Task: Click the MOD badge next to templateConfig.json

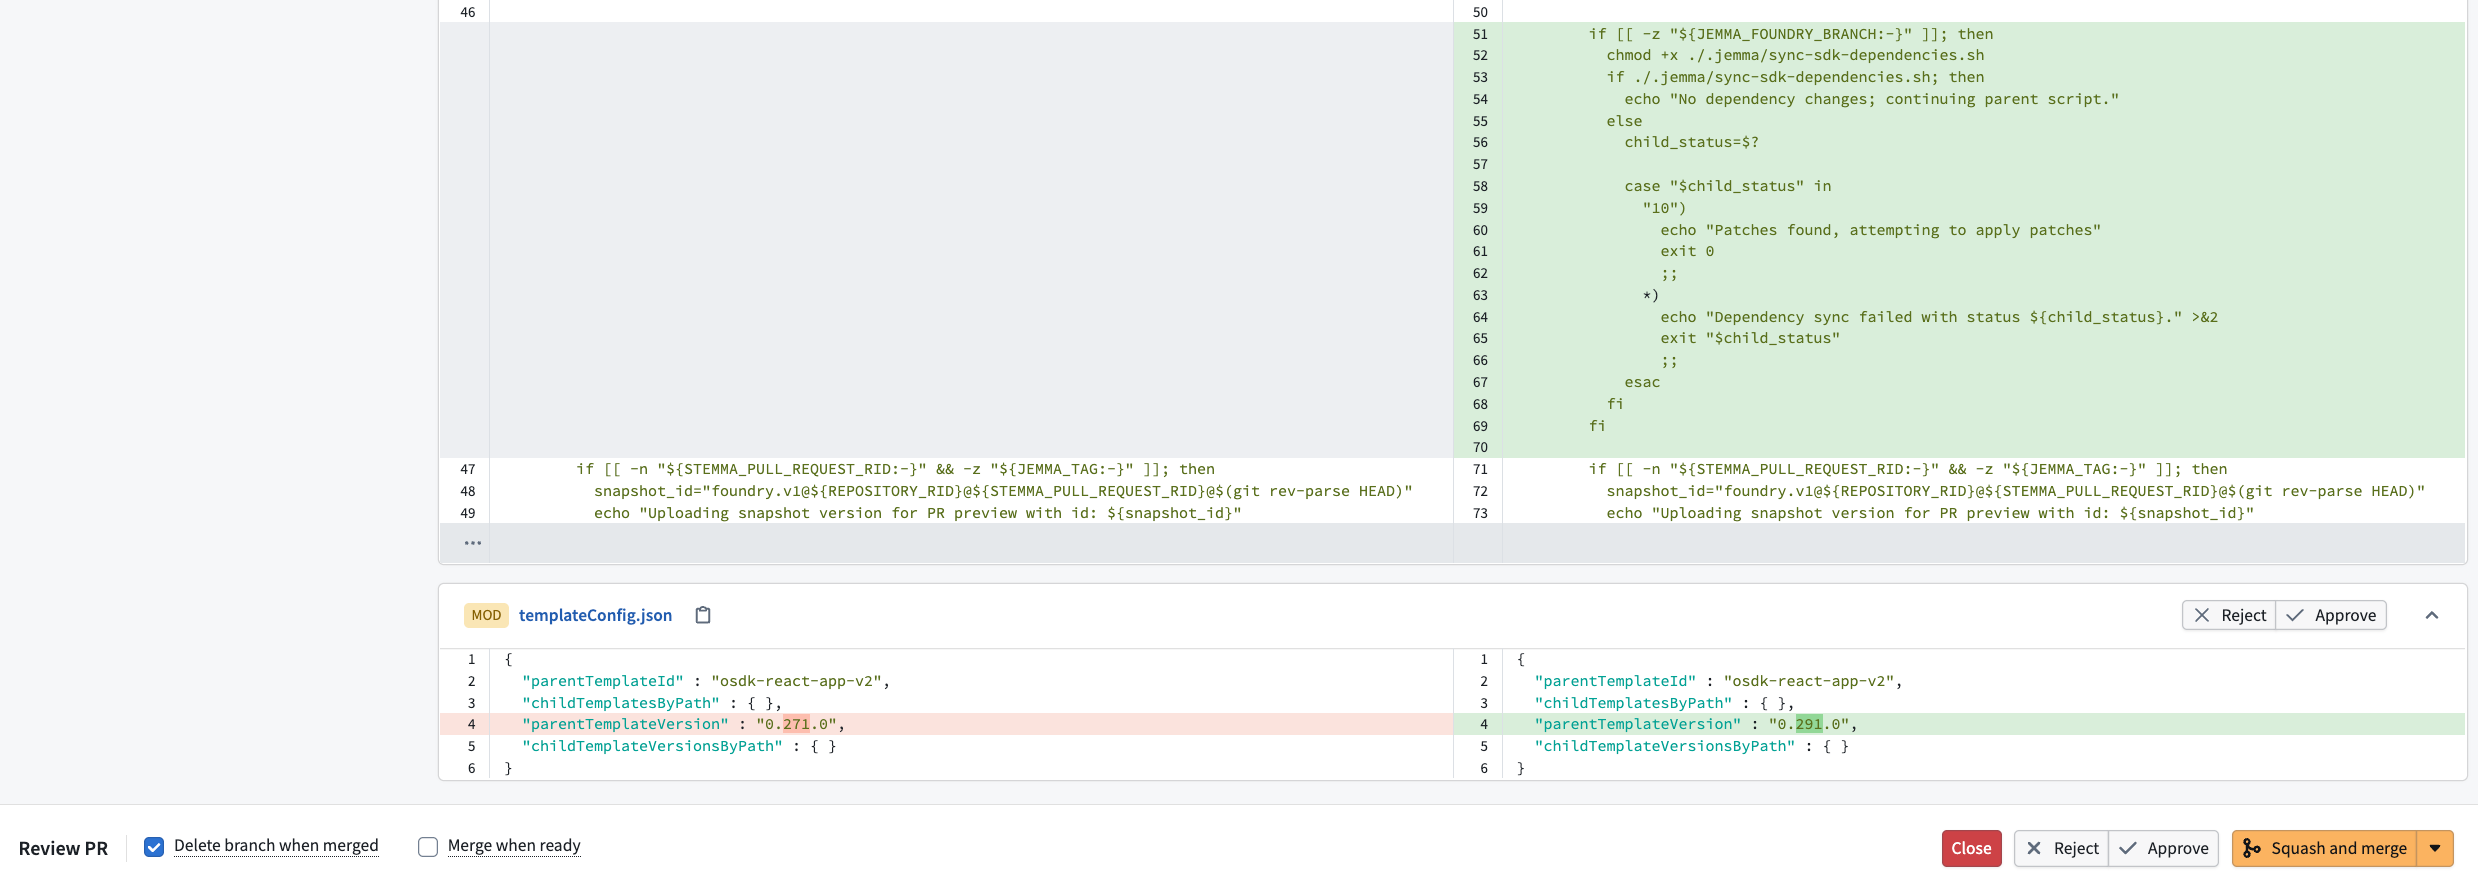Action: 486,615
